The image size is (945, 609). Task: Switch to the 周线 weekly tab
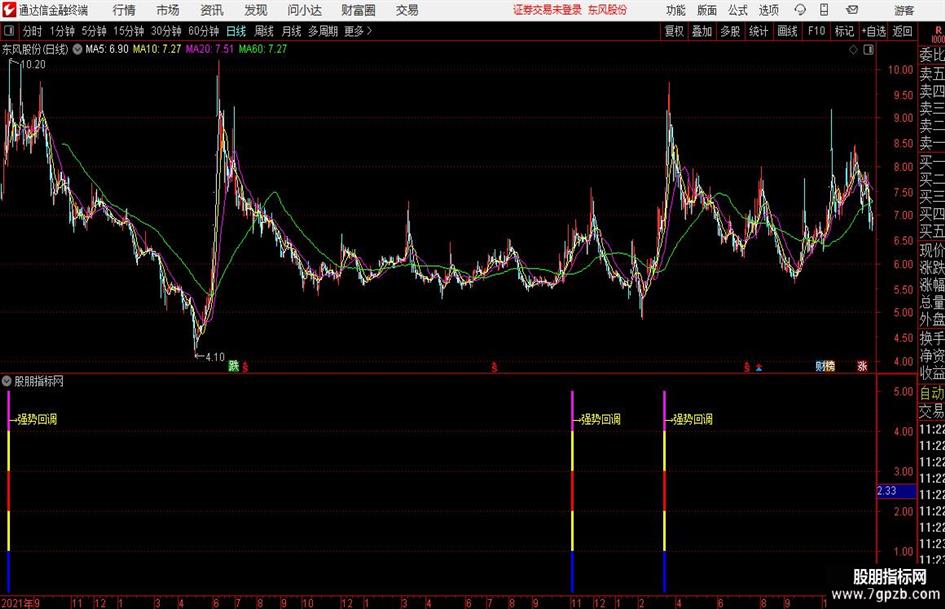(264, 31)
